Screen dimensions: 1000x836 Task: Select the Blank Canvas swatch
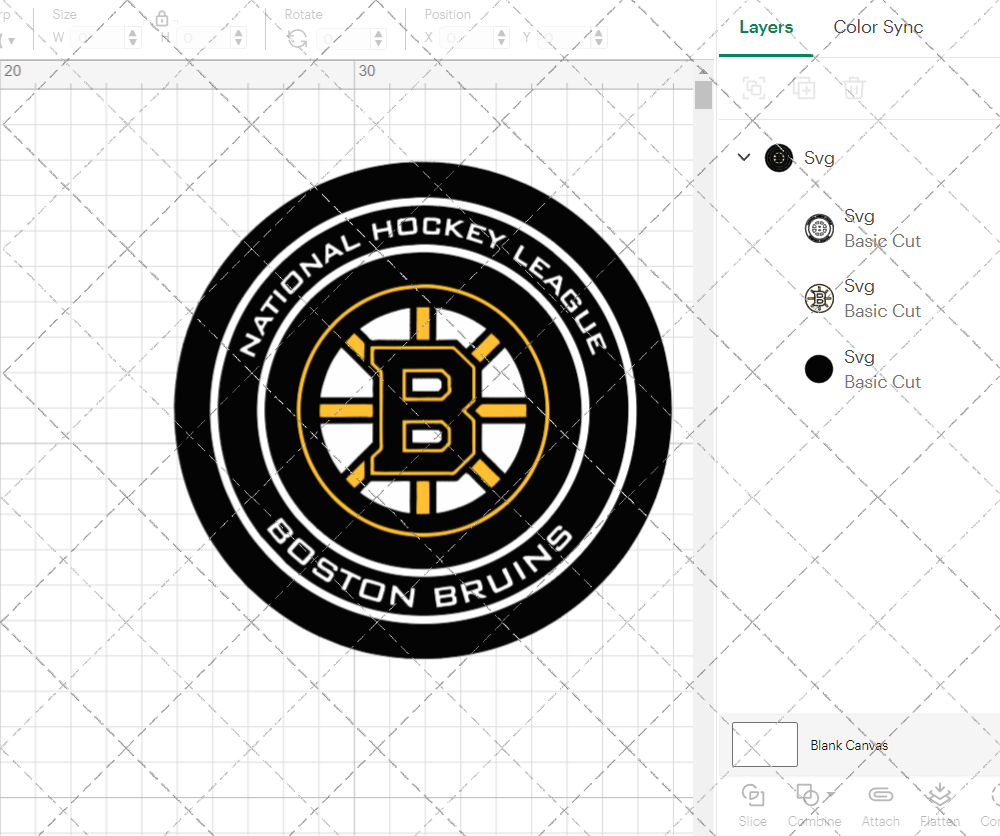coord(765,744)
